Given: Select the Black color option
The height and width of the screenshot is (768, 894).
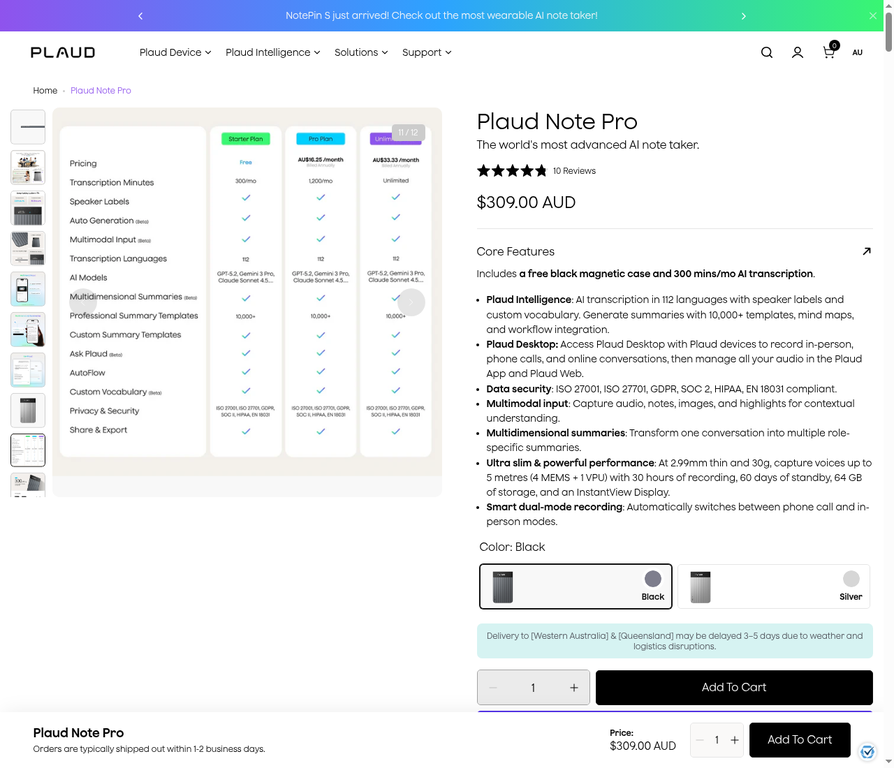Looking at the screenshot, I should click(575, 588).
